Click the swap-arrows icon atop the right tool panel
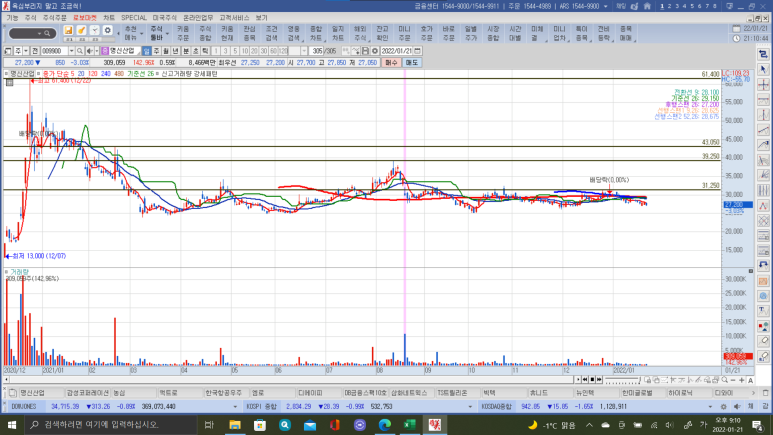Image resolution: width=773 pixels, height=435 pixels. tap(763, 54)
